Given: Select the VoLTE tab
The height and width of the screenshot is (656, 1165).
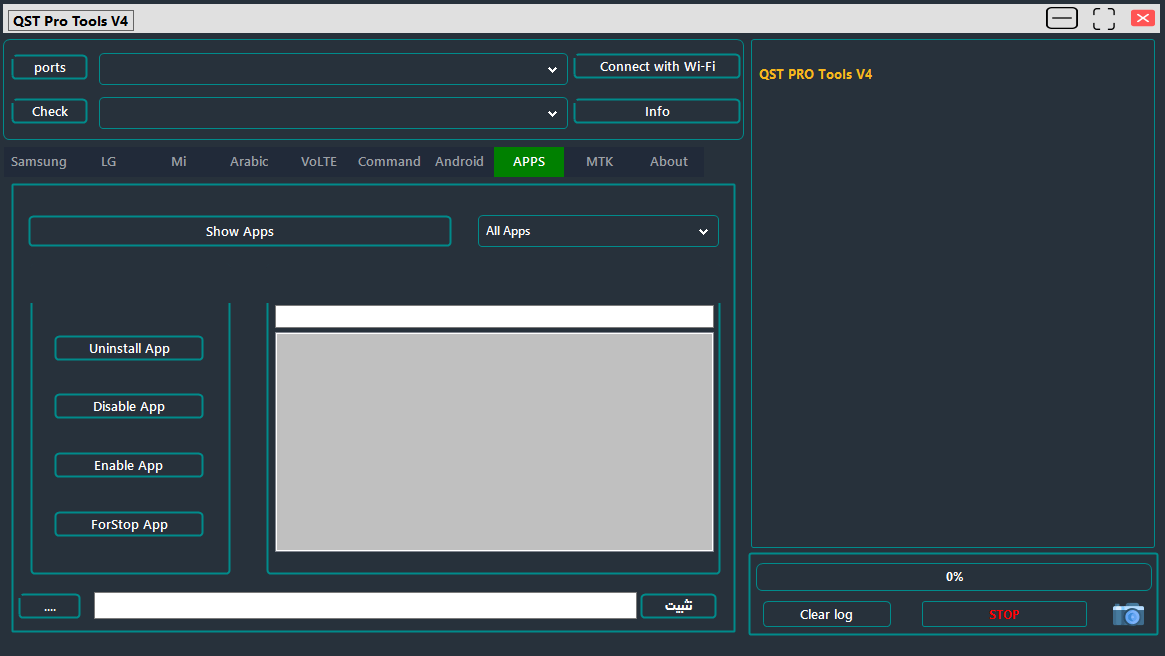Looking at the screenshot, I should tap(319, 162).
